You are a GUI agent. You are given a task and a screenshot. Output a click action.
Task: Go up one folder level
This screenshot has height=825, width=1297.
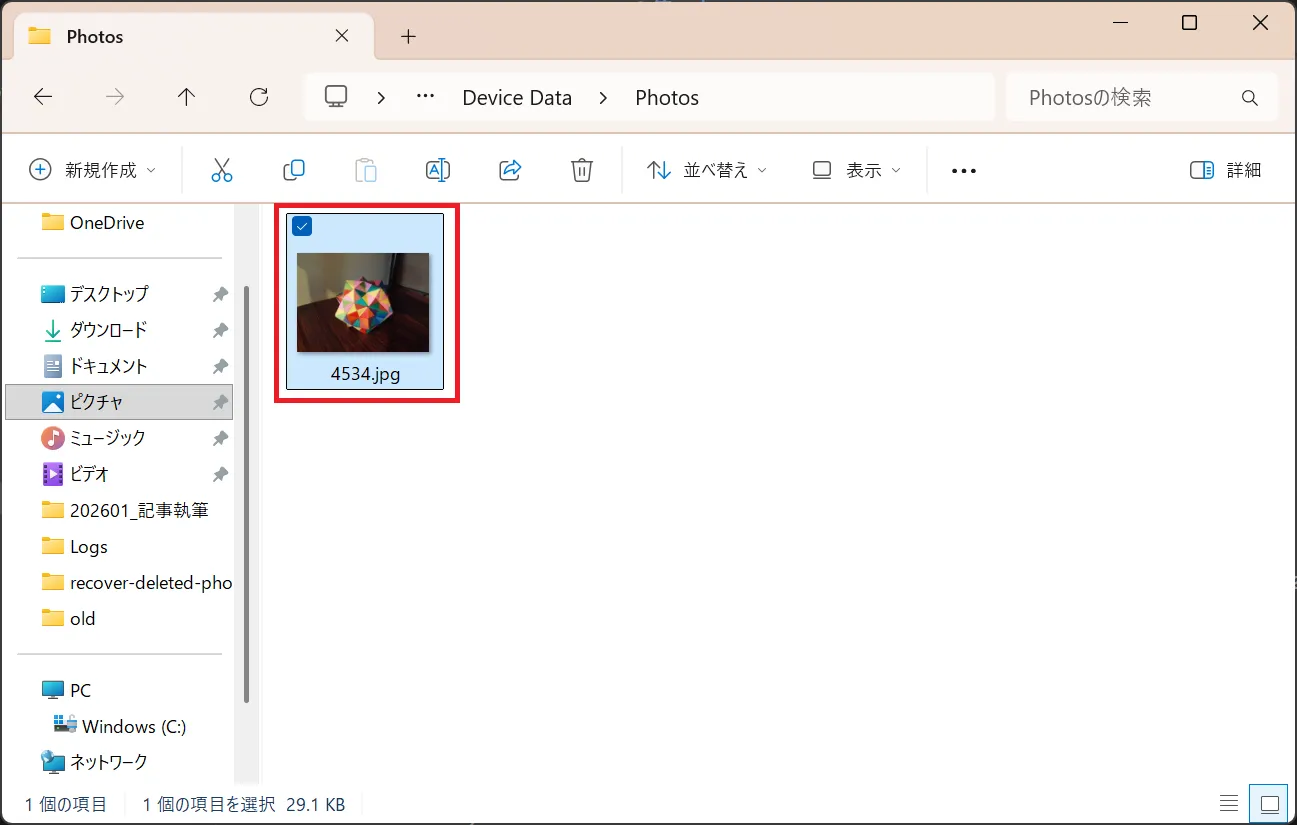pyautogui.click(x=186, y=97)
